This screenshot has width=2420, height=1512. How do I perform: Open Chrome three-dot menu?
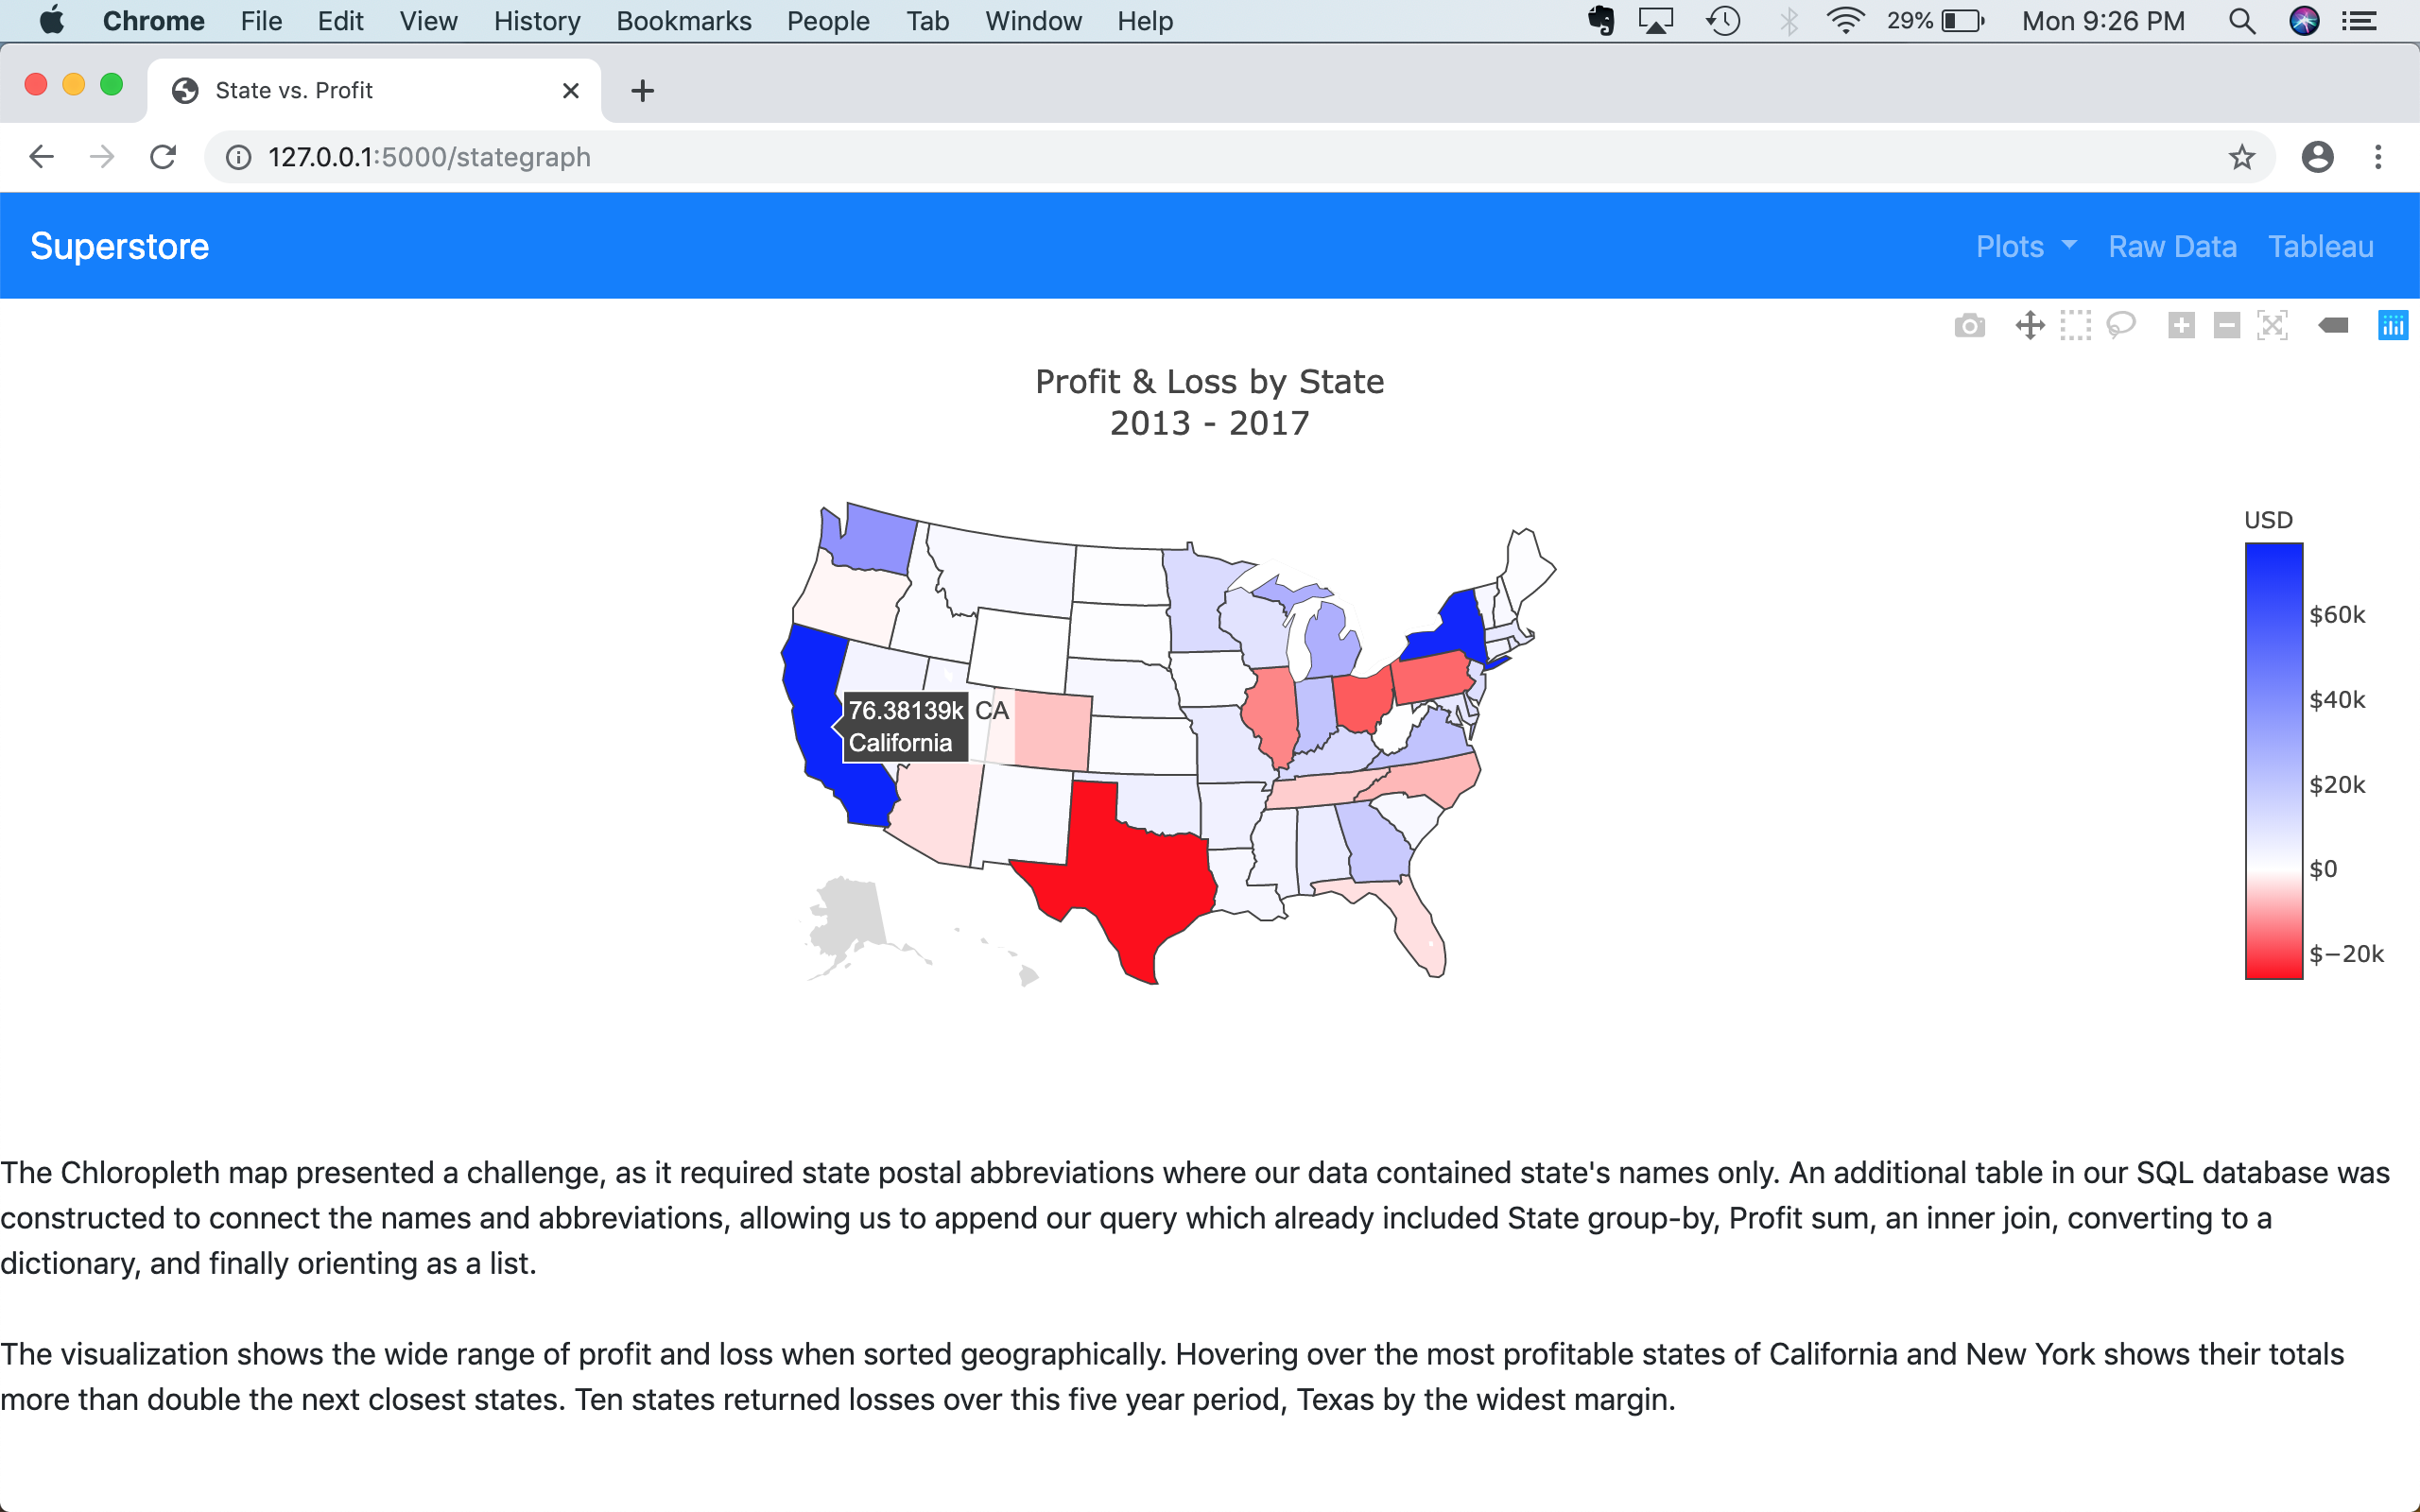[x=2378, y=157]
